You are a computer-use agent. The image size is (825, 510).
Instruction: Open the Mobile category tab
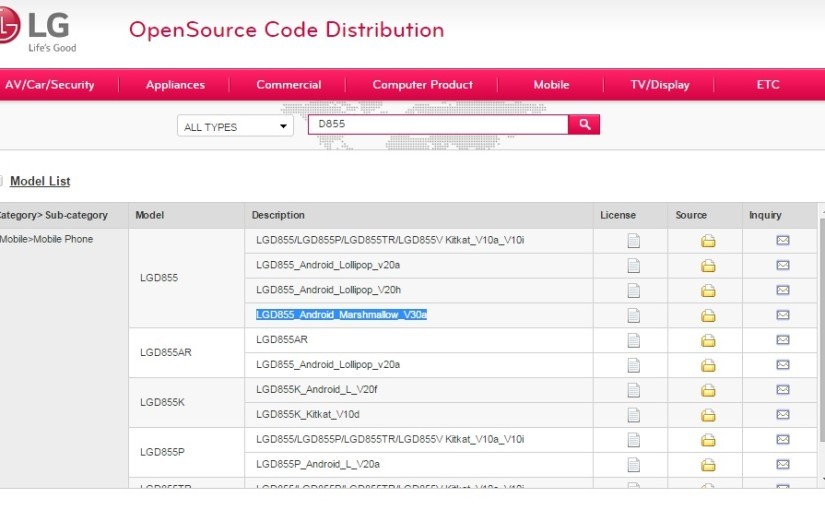point(551,85)
